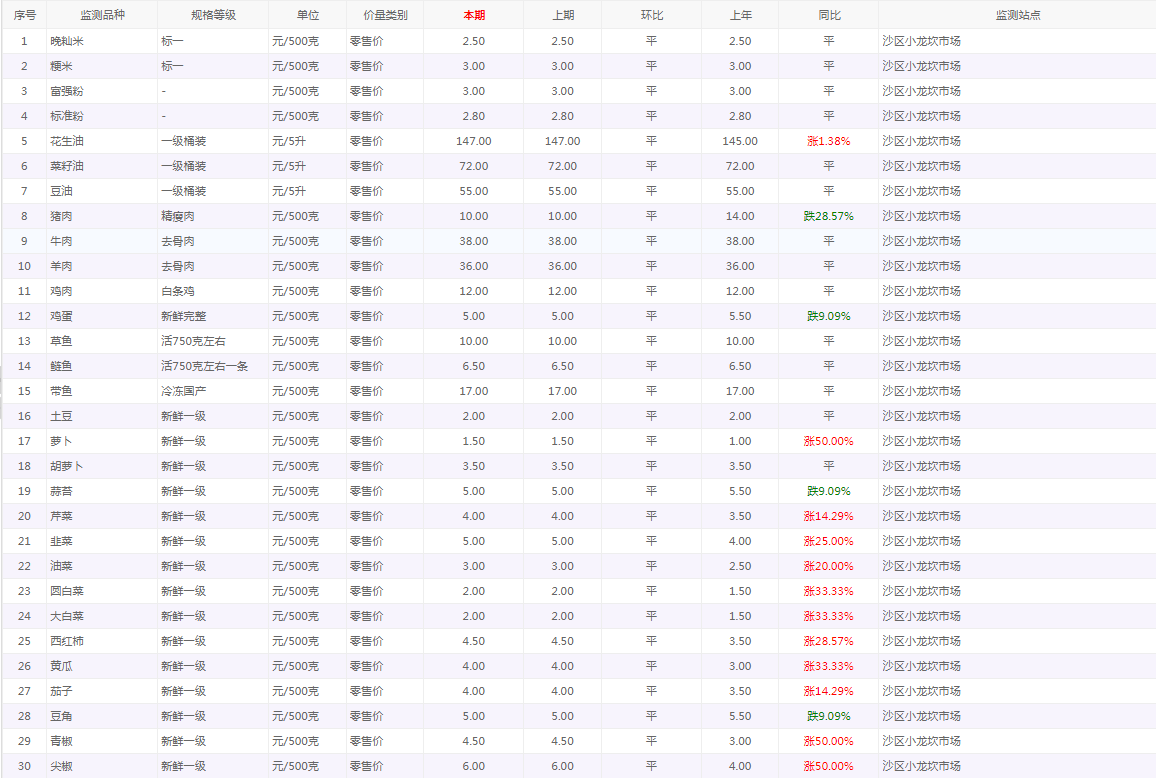
Task: Click the 价盘类别 column header
Action: 385,15
